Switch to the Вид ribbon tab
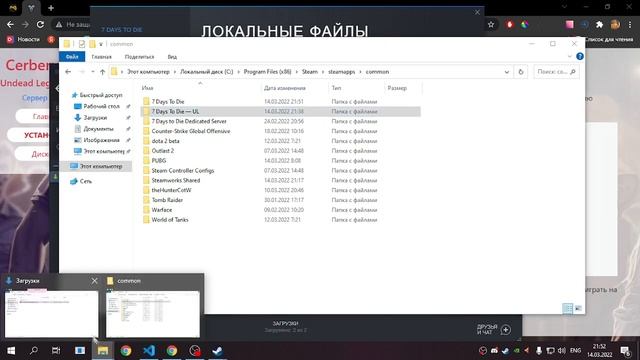Viewport: 640px width, 360px height. [x=172, y=57]
